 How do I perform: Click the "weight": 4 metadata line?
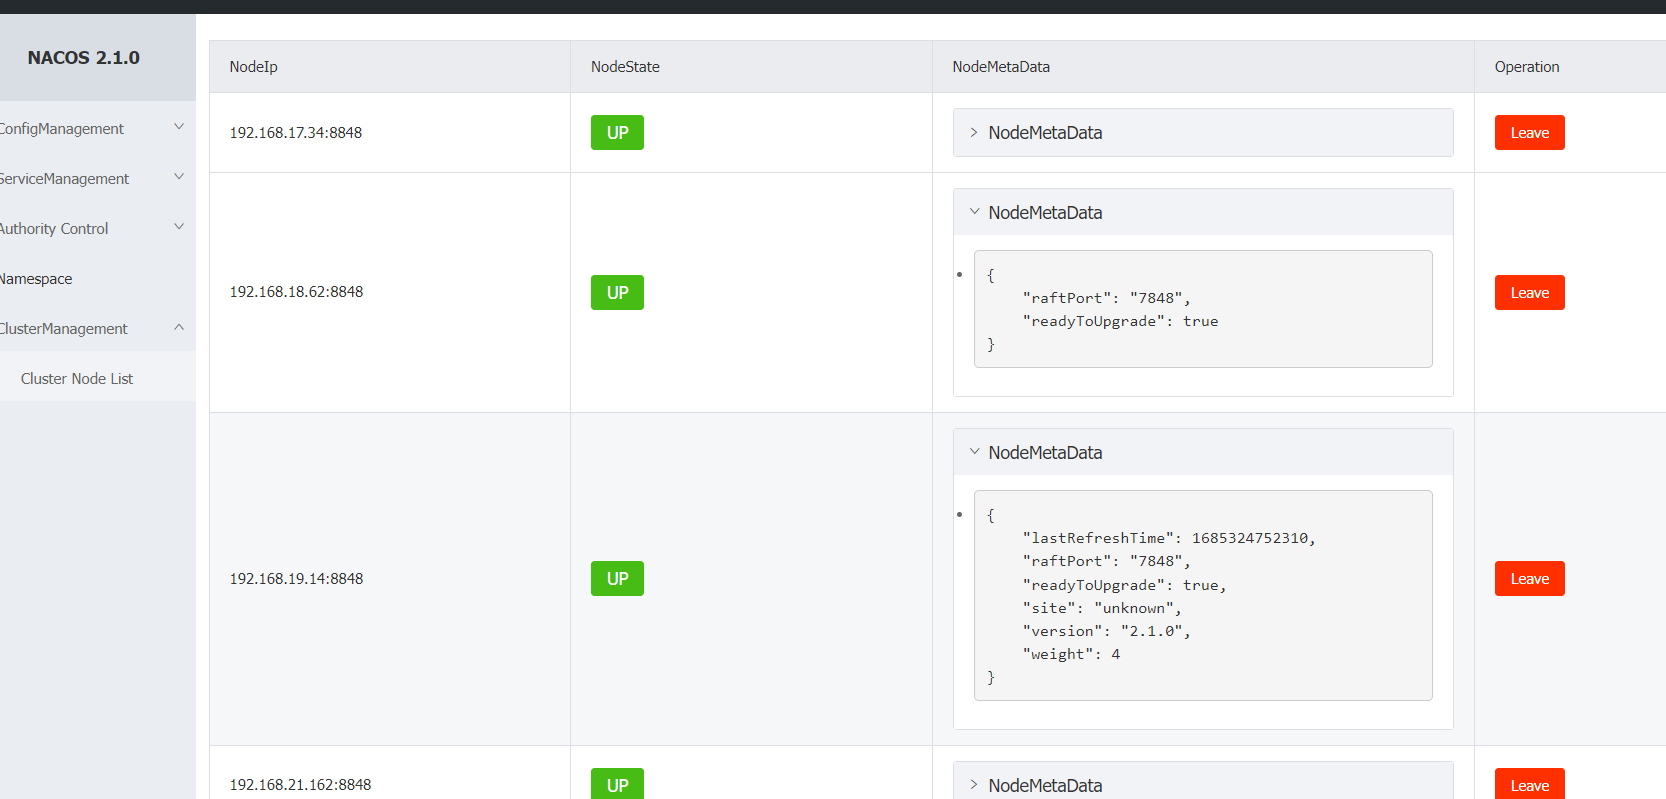pos(1071,654)
